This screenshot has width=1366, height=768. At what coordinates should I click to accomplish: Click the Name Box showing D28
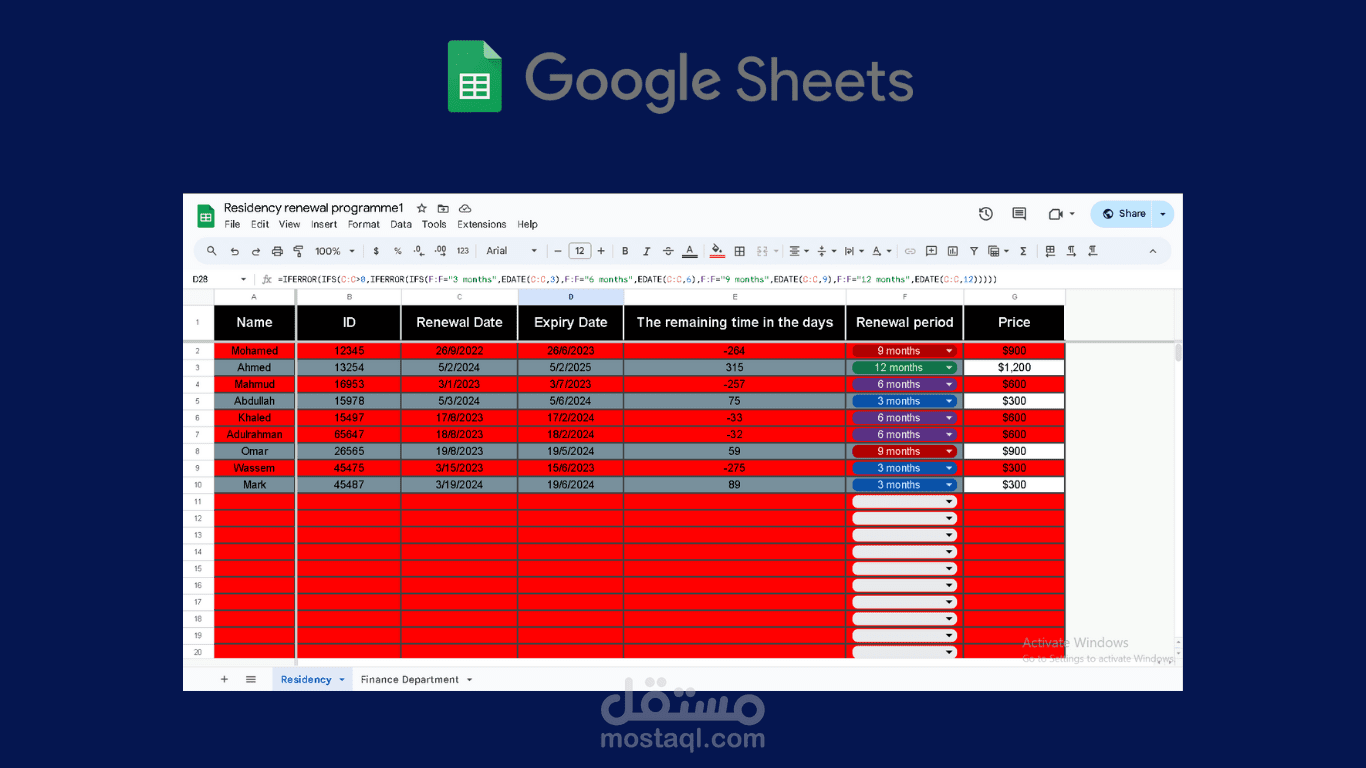click(219, 279)
